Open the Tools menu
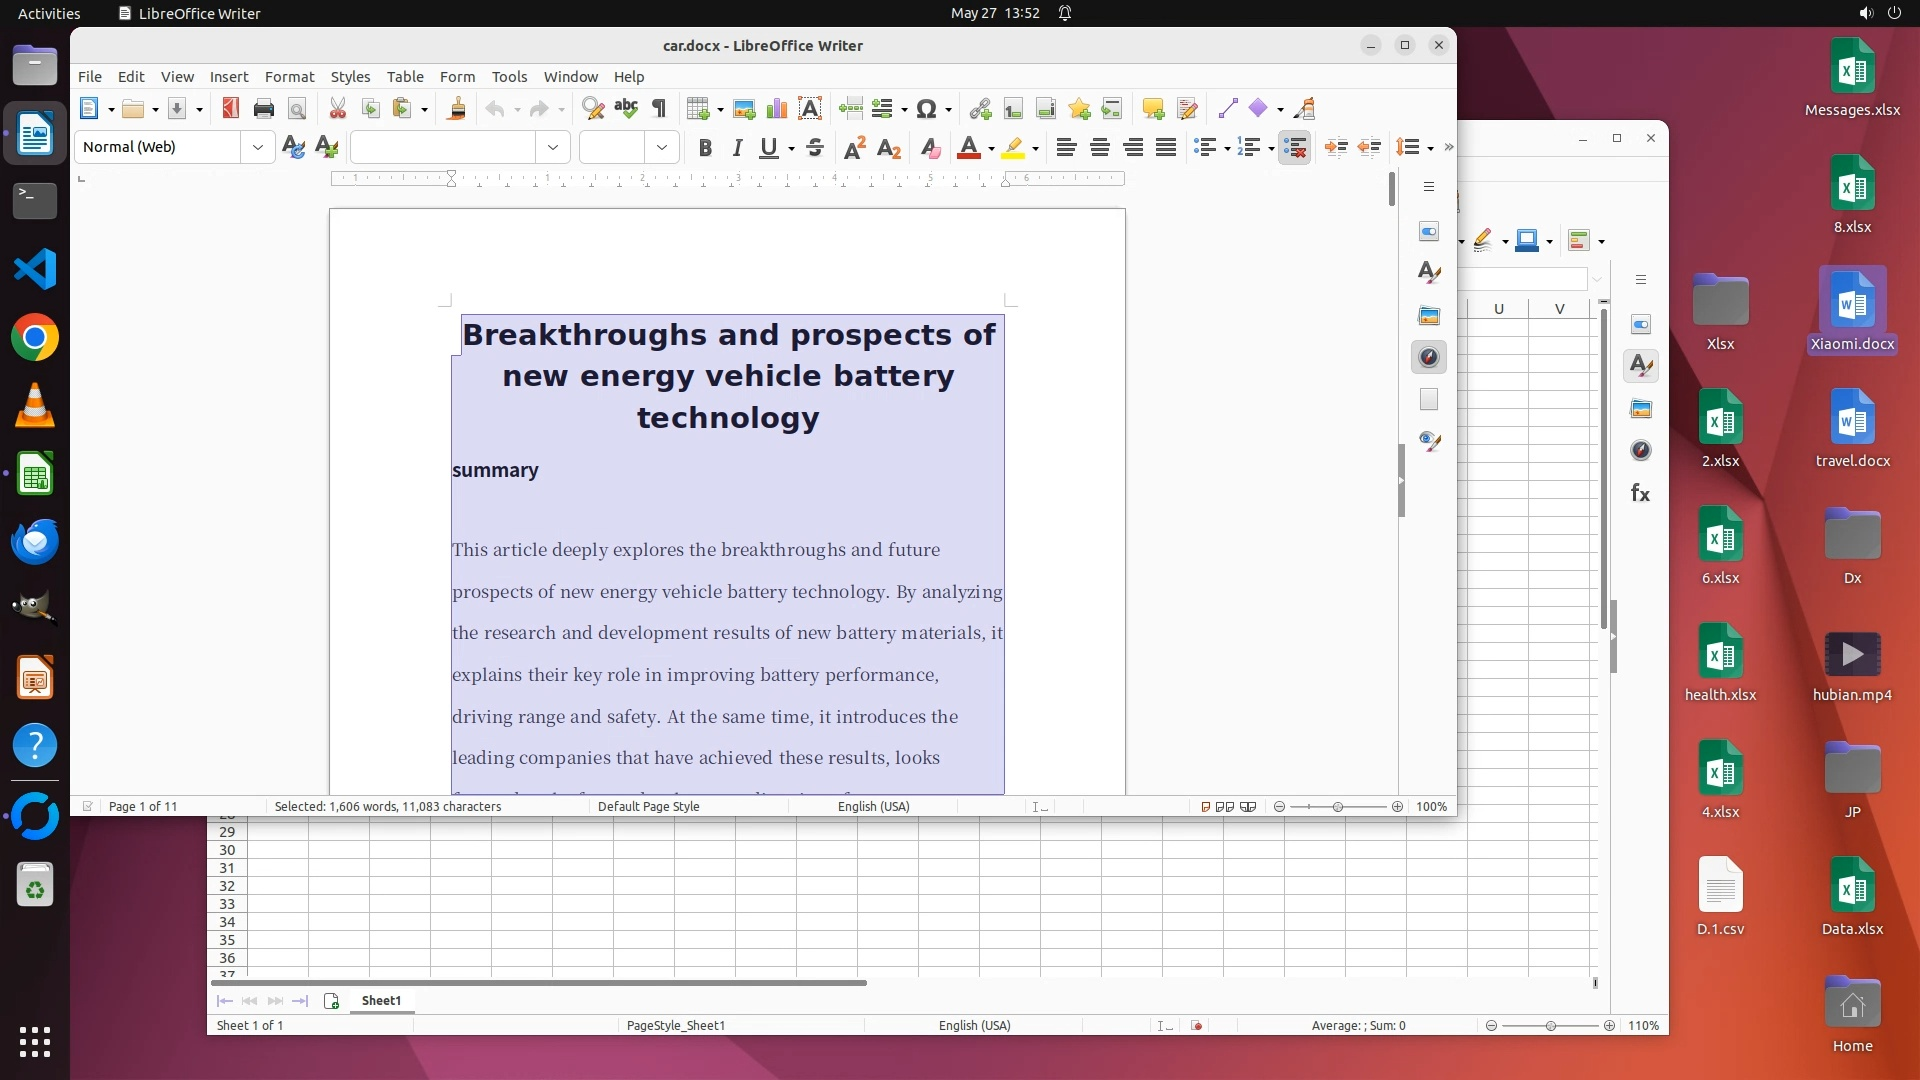 [x=509, y=77]
